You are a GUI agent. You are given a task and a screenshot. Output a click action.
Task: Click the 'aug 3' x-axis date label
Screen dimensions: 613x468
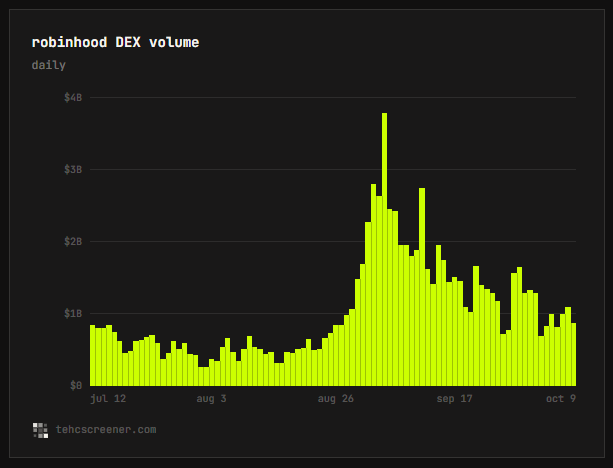[211, 399]
